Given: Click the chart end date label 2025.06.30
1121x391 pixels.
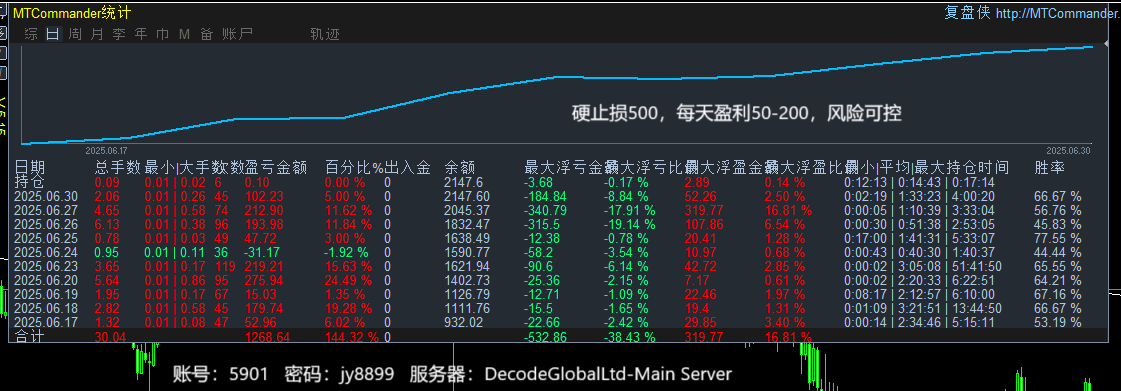Looking at the screenshot, I should 1070,151.
